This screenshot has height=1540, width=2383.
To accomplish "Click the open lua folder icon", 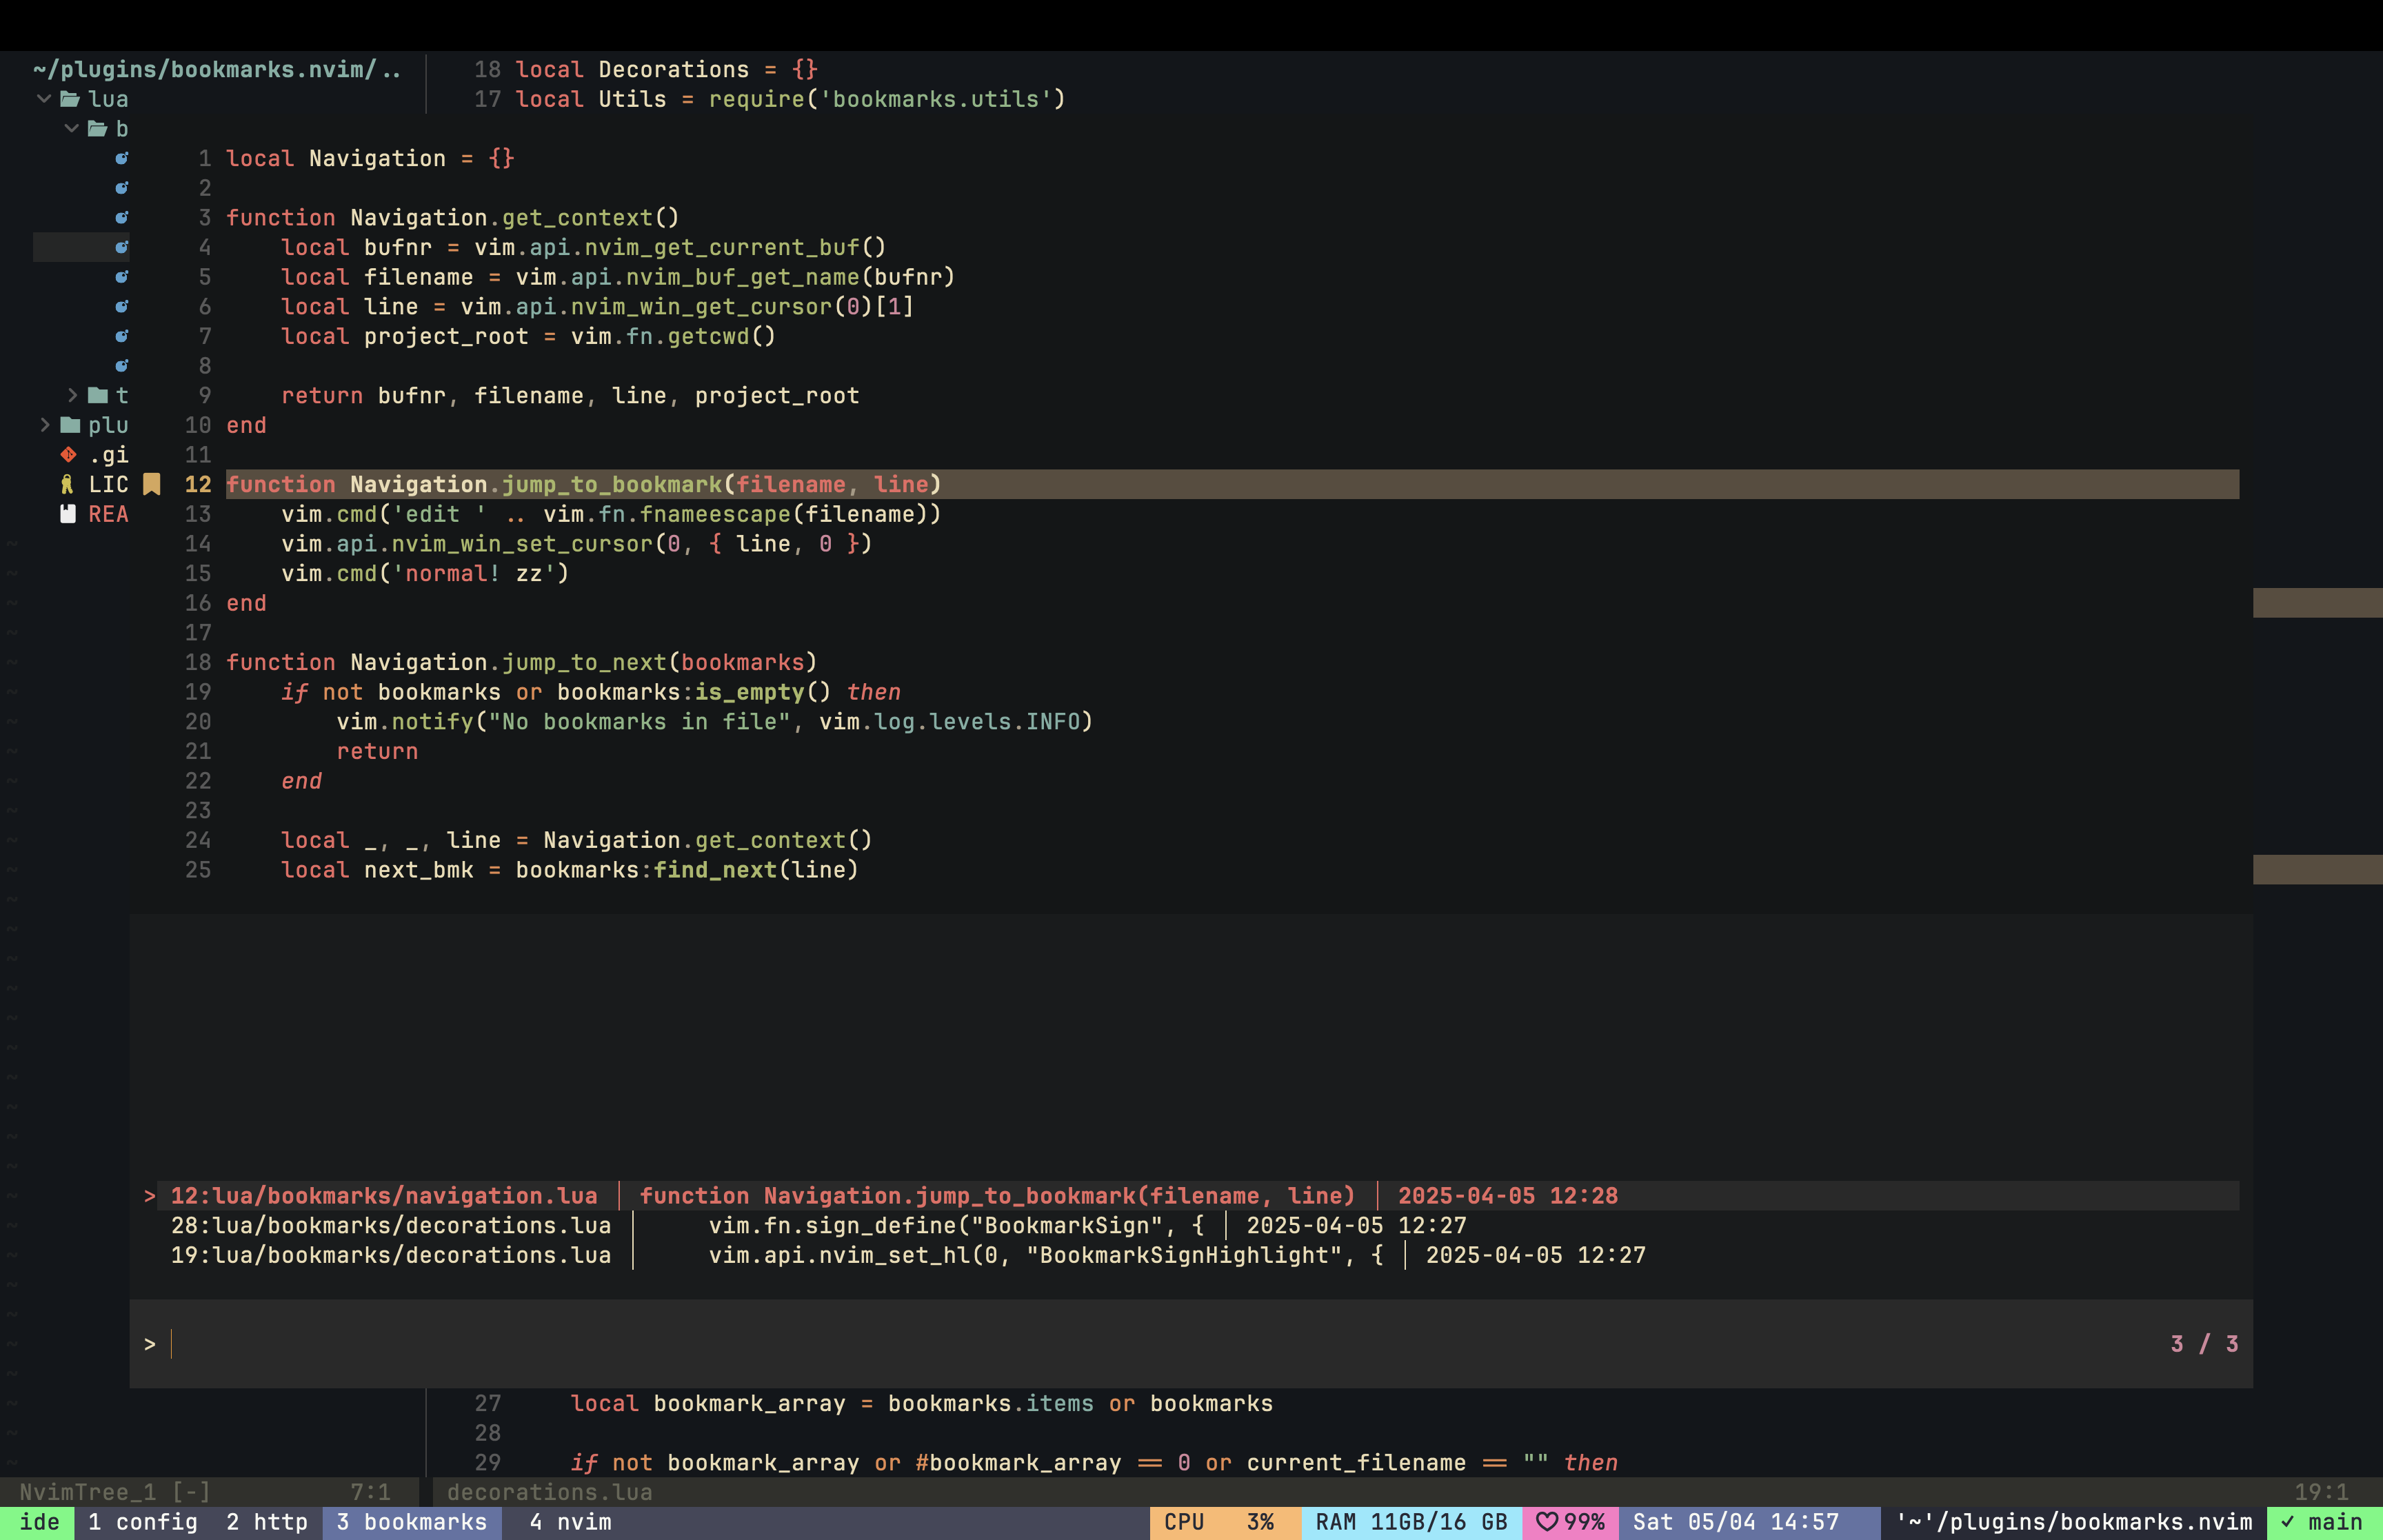I will 70,99.
